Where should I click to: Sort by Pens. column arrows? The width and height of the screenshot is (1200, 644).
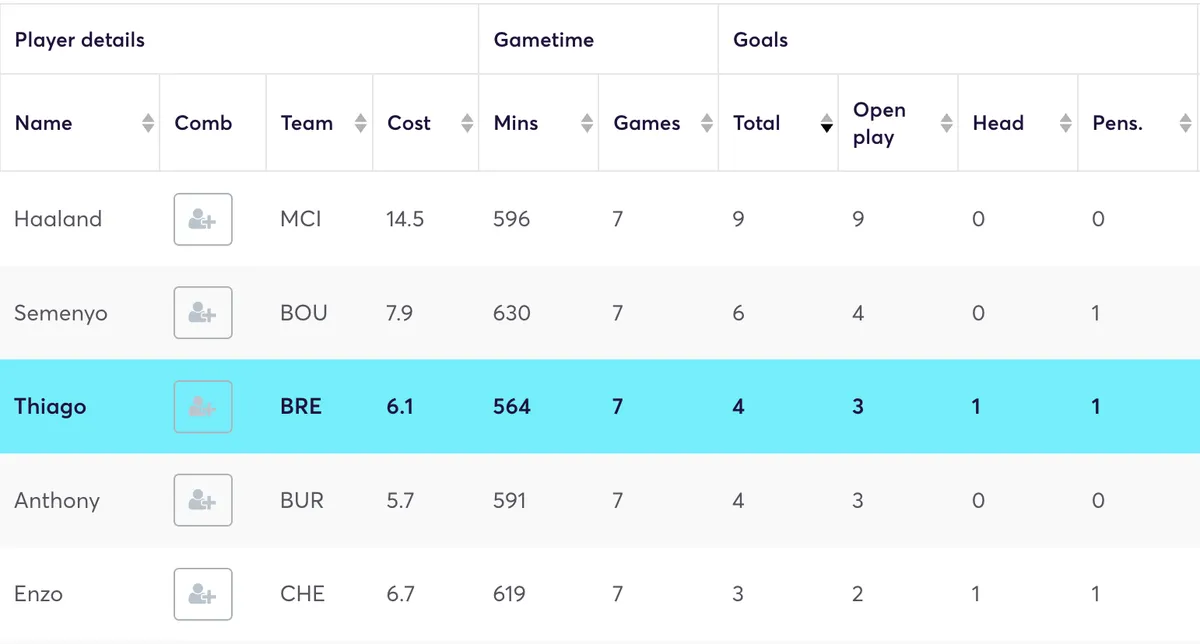pos(1186,123)
